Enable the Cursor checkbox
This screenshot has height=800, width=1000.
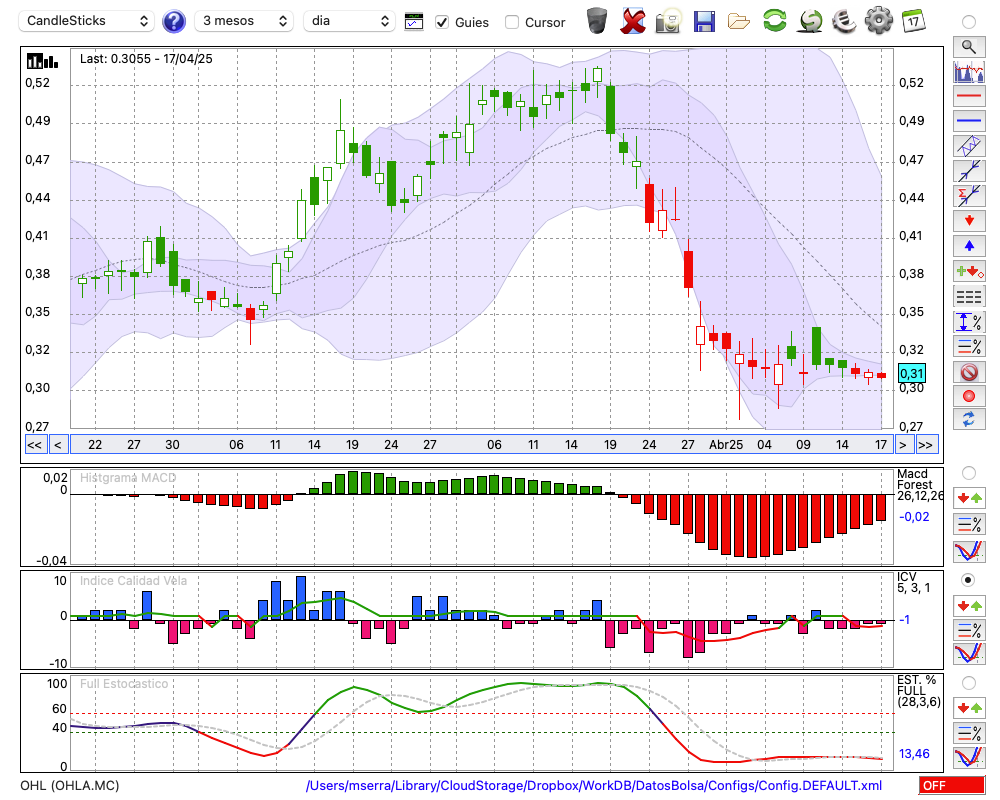tap(511, 22)
